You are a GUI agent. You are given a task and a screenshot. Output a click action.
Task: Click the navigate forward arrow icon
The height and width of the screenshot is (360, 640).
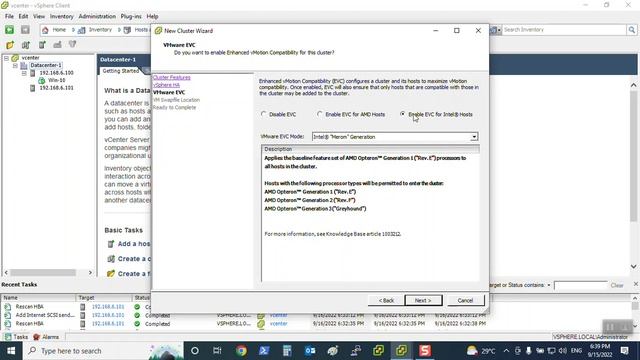click(25, 30)
